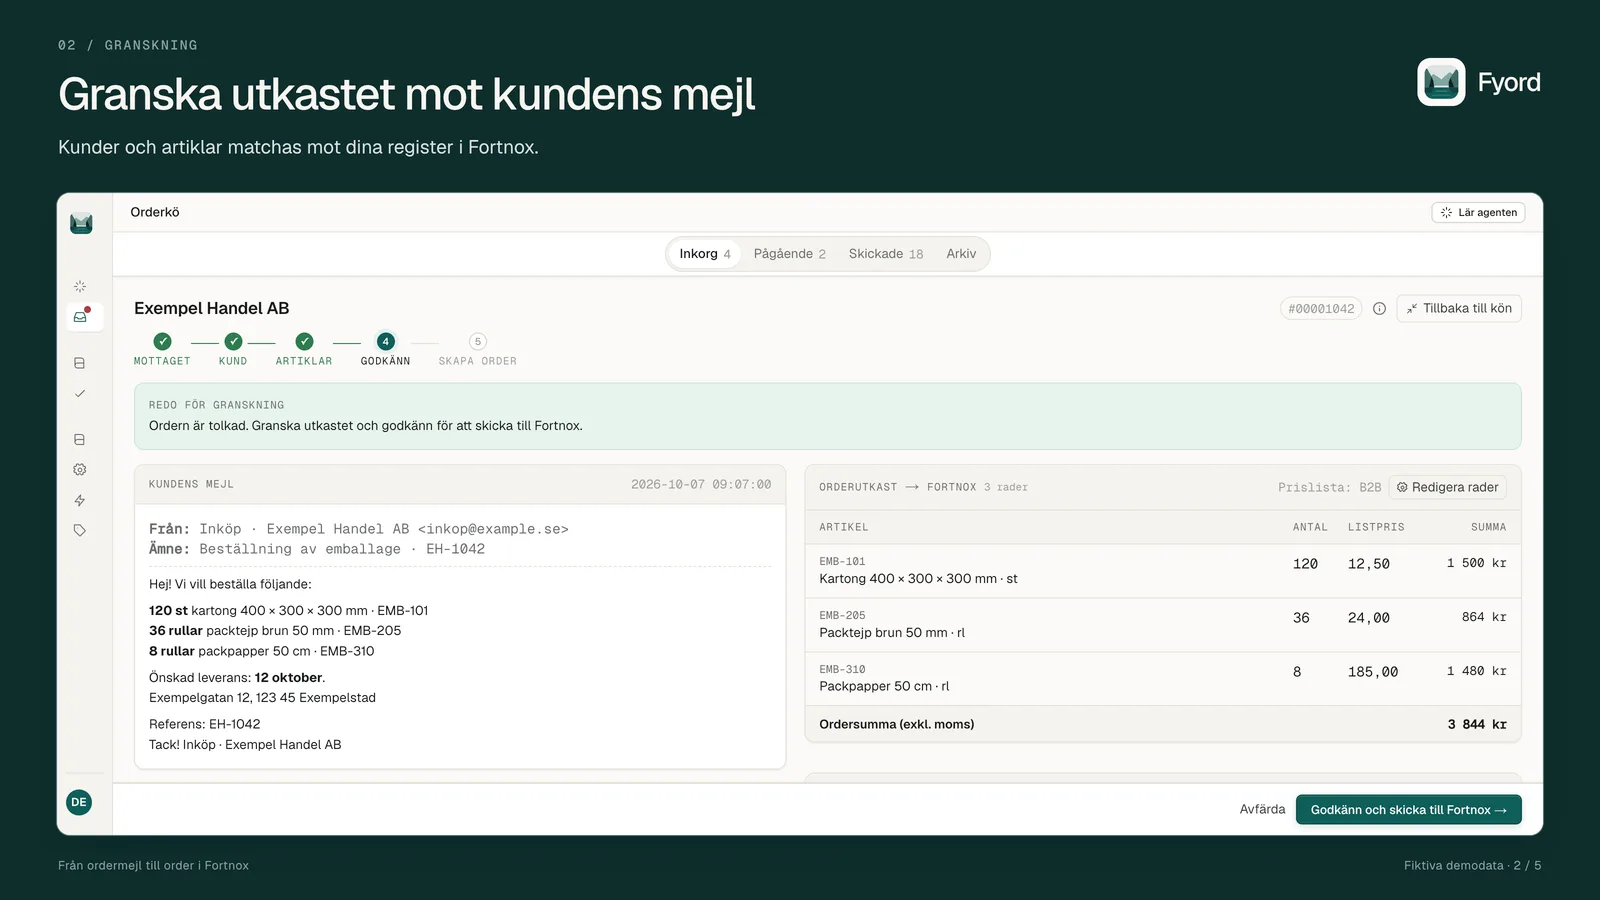Click the quantity 120 in order draft
The width and height of the screenshot is (1600, 900).
(1305, 564)
